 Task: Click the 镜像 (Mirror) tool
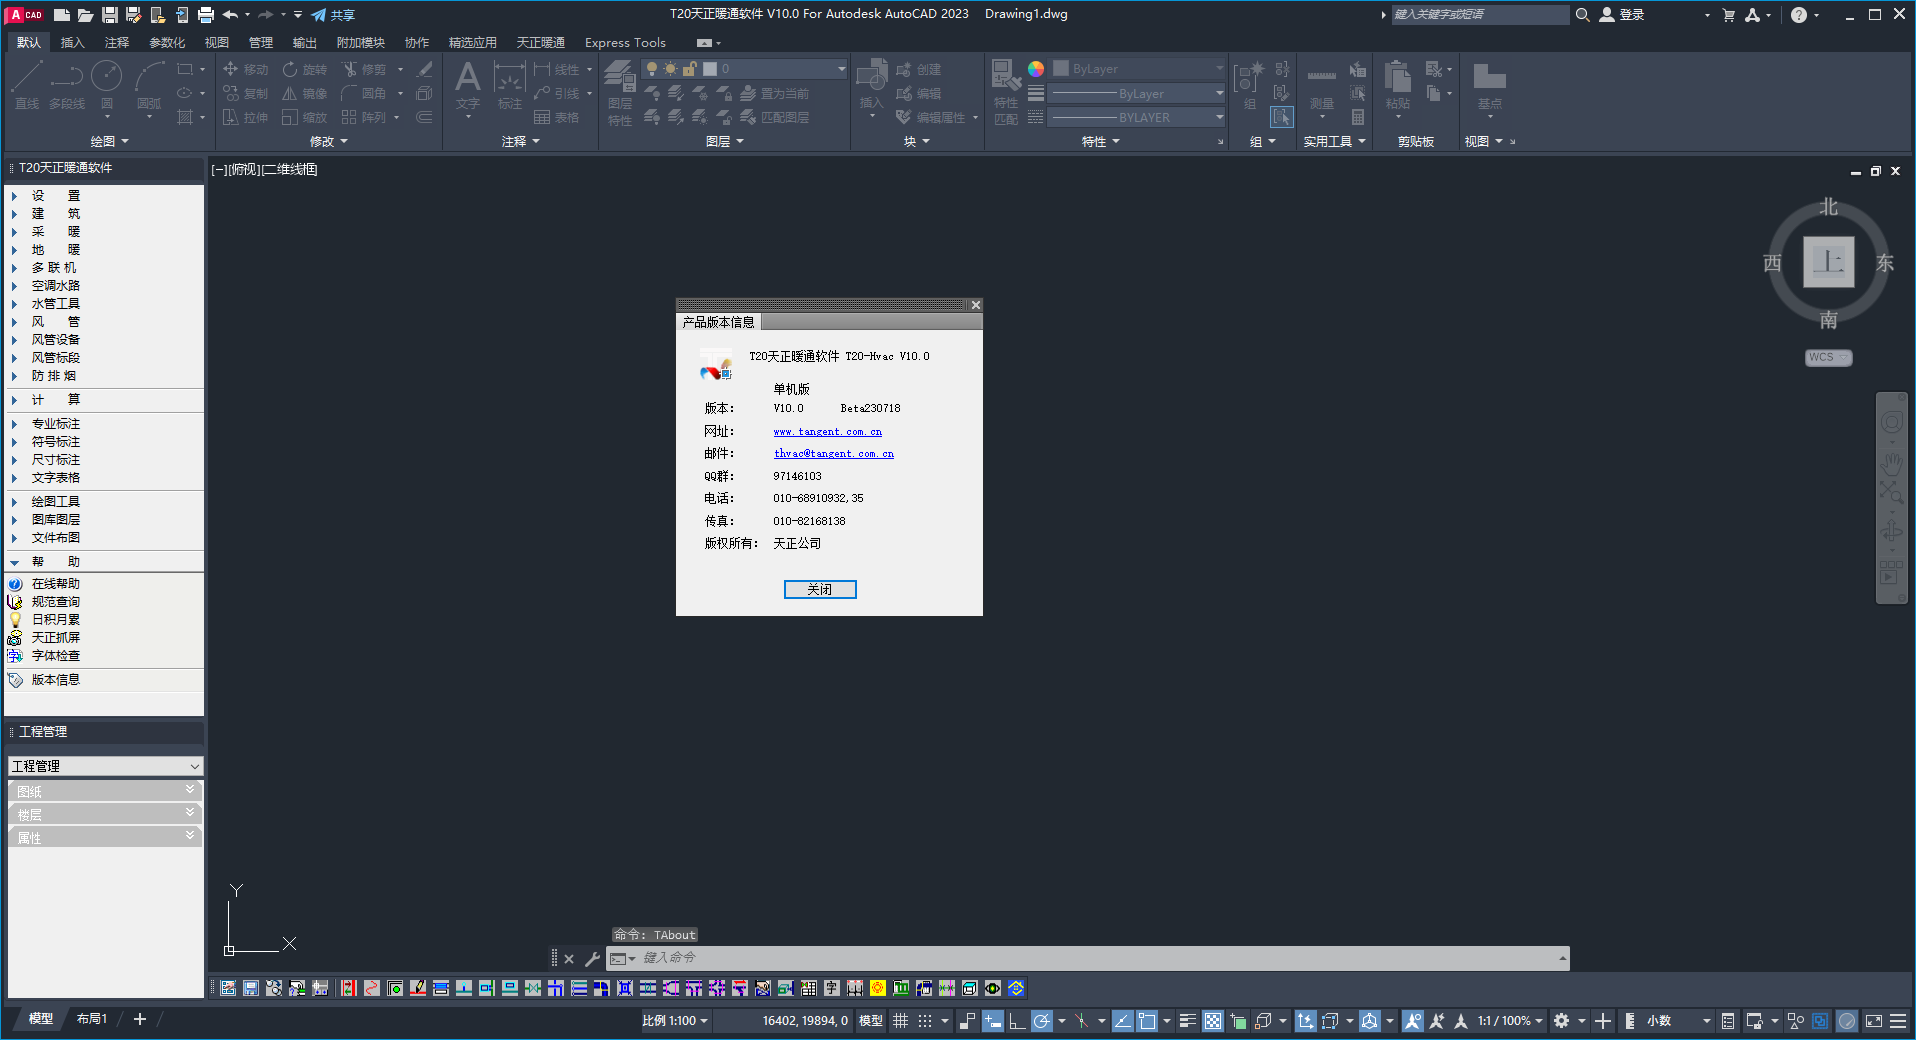click(x=305, y=93)
